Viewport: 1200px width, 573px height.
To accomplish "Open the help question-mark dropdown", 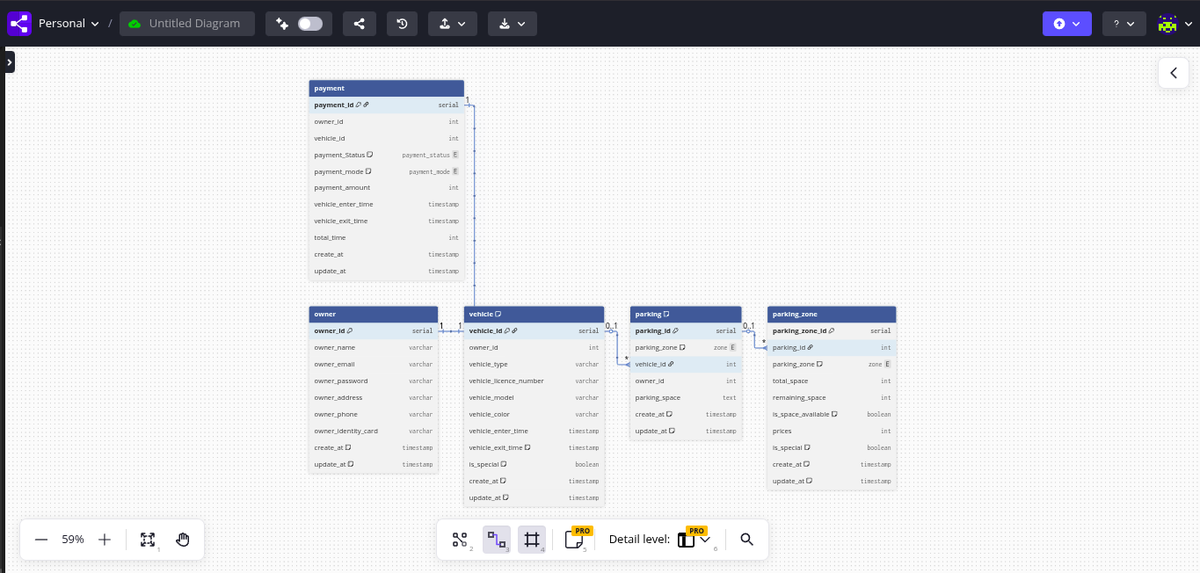I will [1124, 23].
